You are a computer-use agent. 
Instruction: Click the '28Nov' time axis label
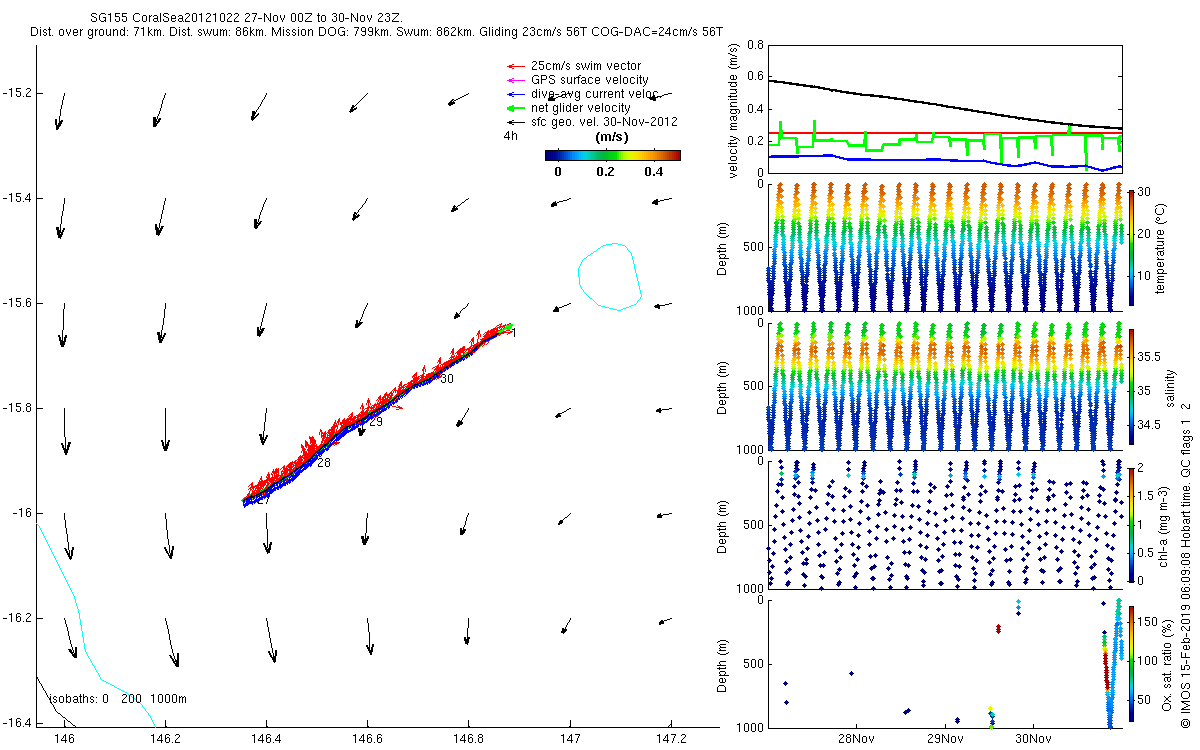856,739
